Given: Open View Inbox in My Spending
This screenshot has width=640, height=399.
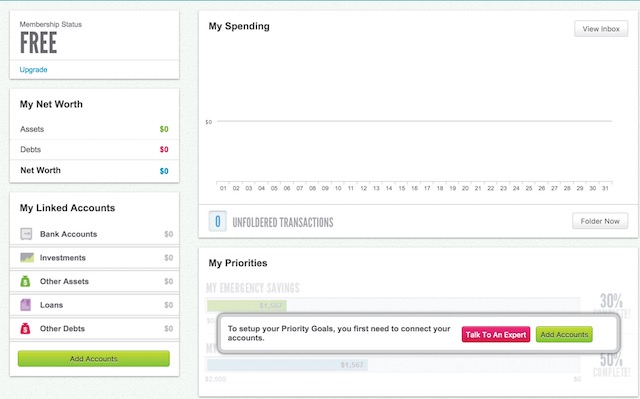Looking at the screenshot, I should [601, 29].
